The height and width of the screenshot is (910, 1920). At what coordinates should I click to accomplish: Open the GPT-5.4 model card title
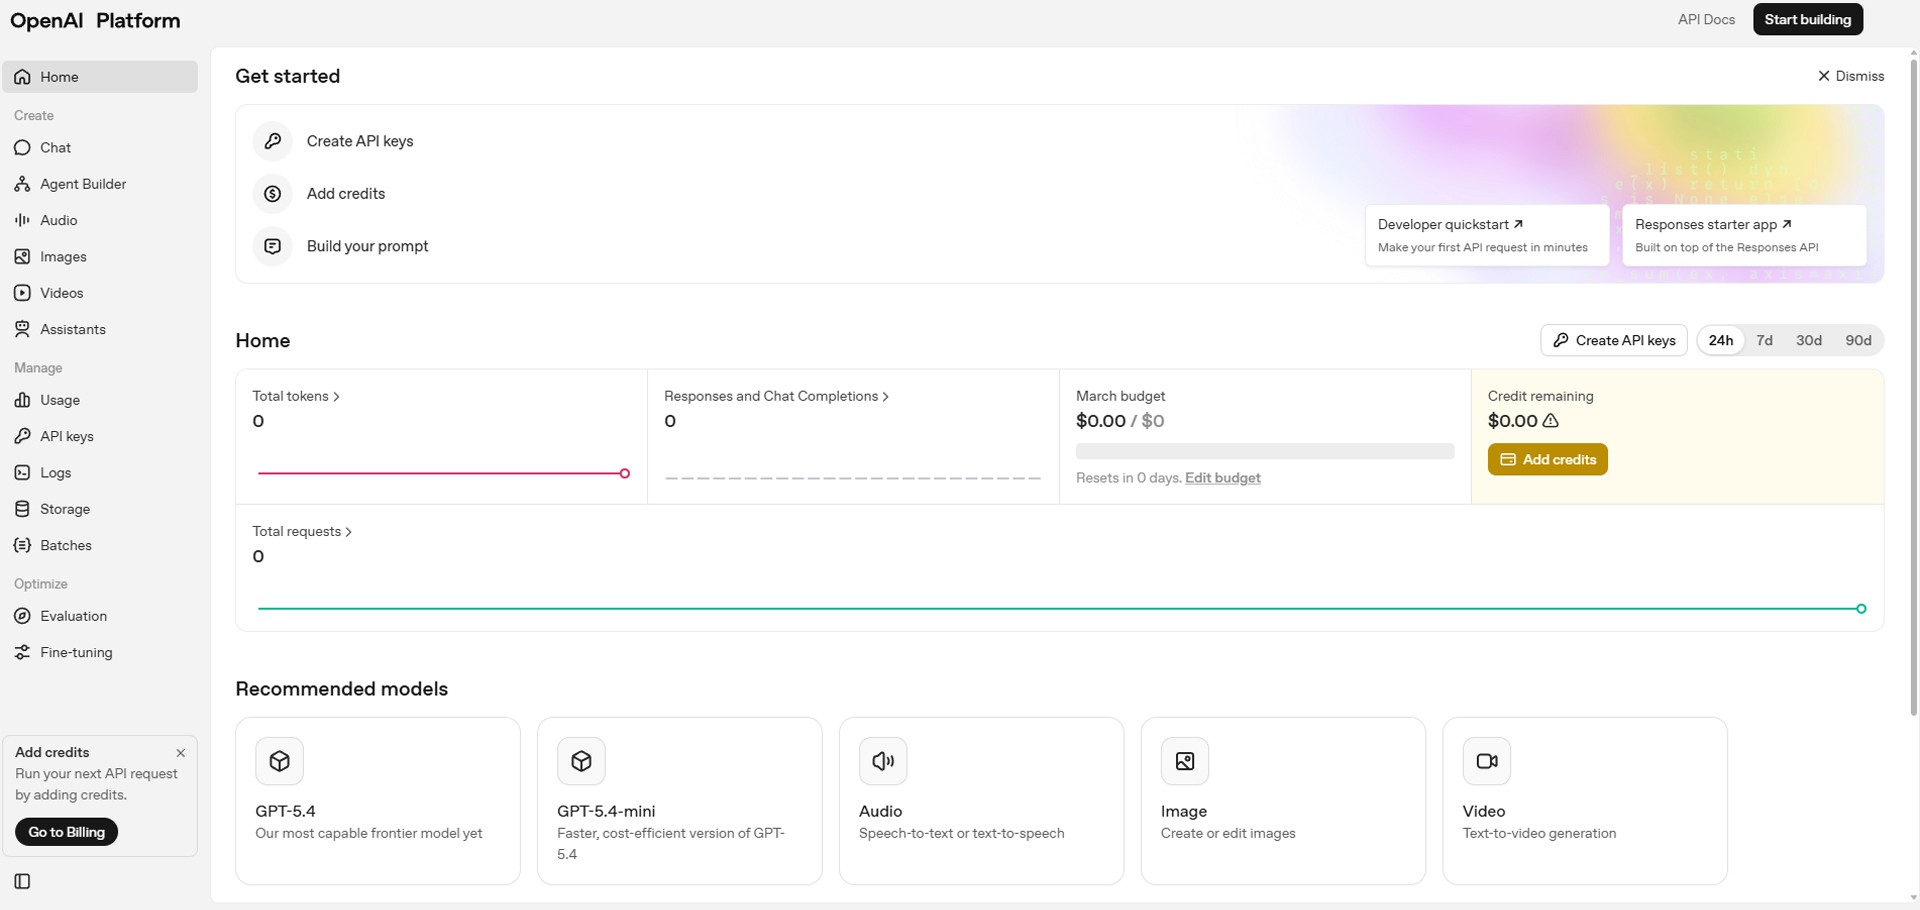click(x=285, y=811)
